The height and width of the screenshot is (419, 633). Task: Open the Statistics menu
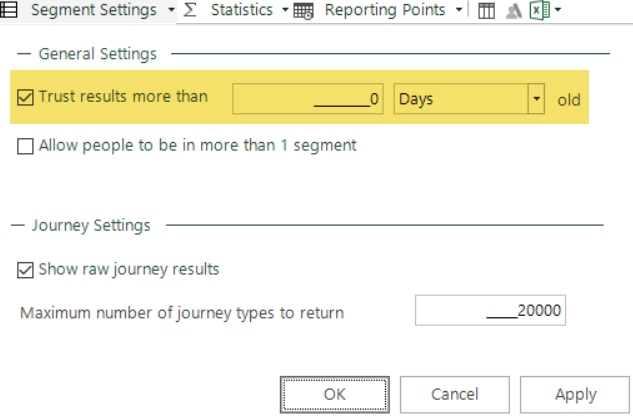click(242, 10)
